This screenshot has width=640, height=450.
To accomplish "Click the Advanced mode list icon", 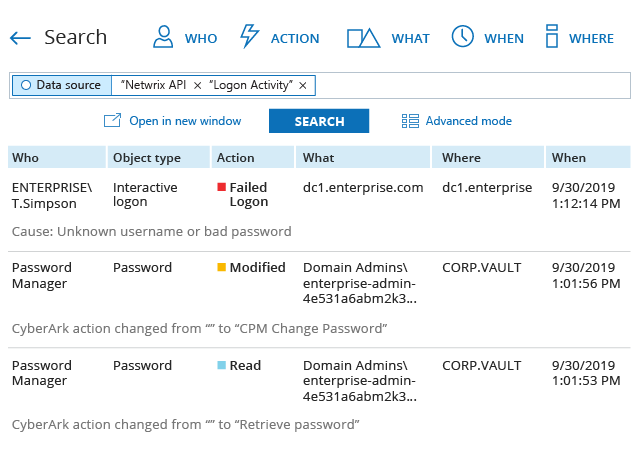I will [x=410, y=121].
